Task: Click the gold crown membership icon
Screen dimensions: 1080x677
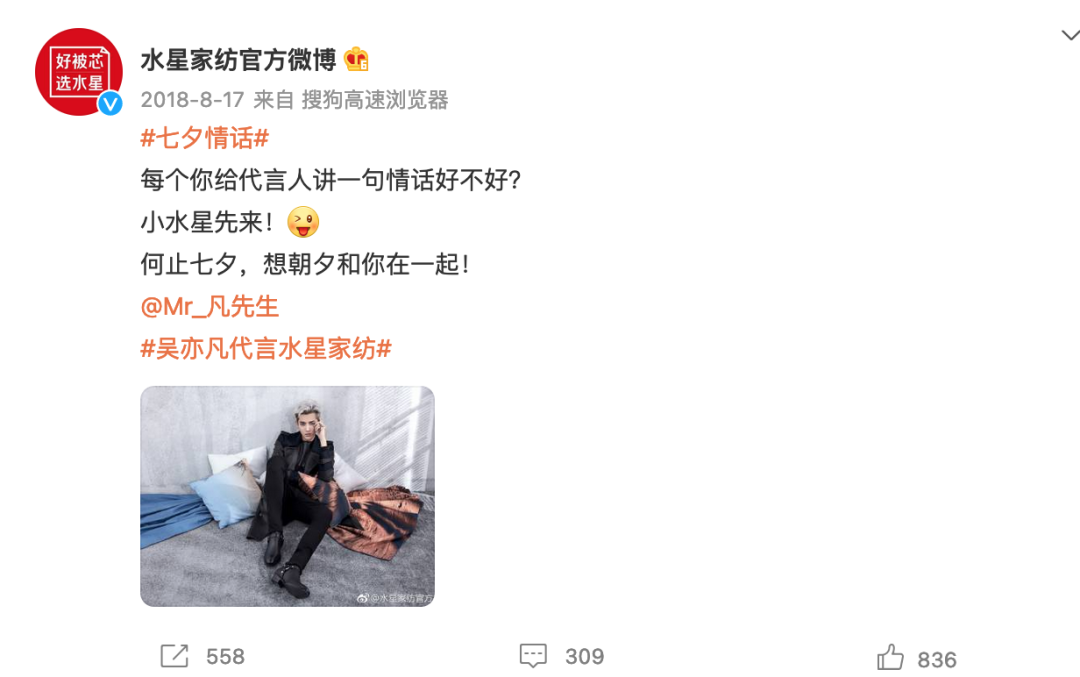Action: click(x=357, y=60)
